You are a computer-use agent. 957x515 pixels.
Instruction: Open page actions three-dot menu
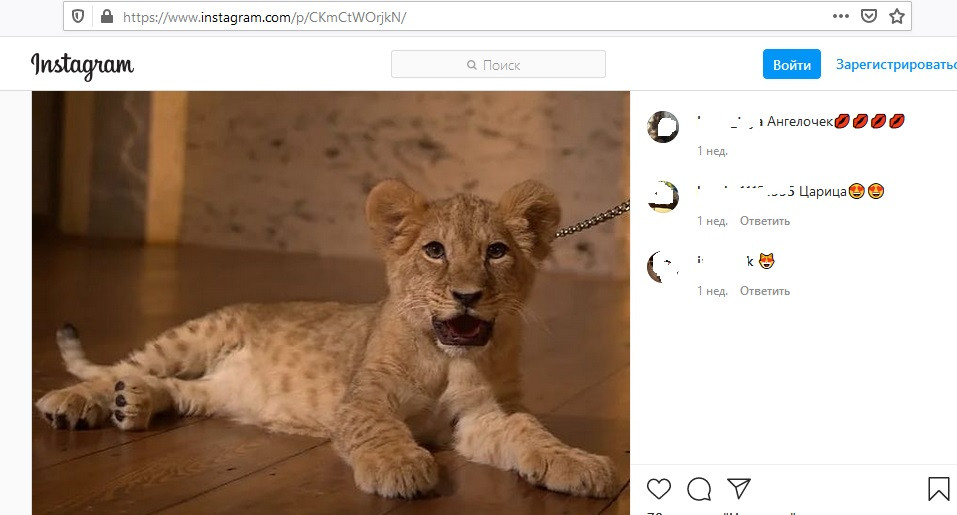point(841,17)
